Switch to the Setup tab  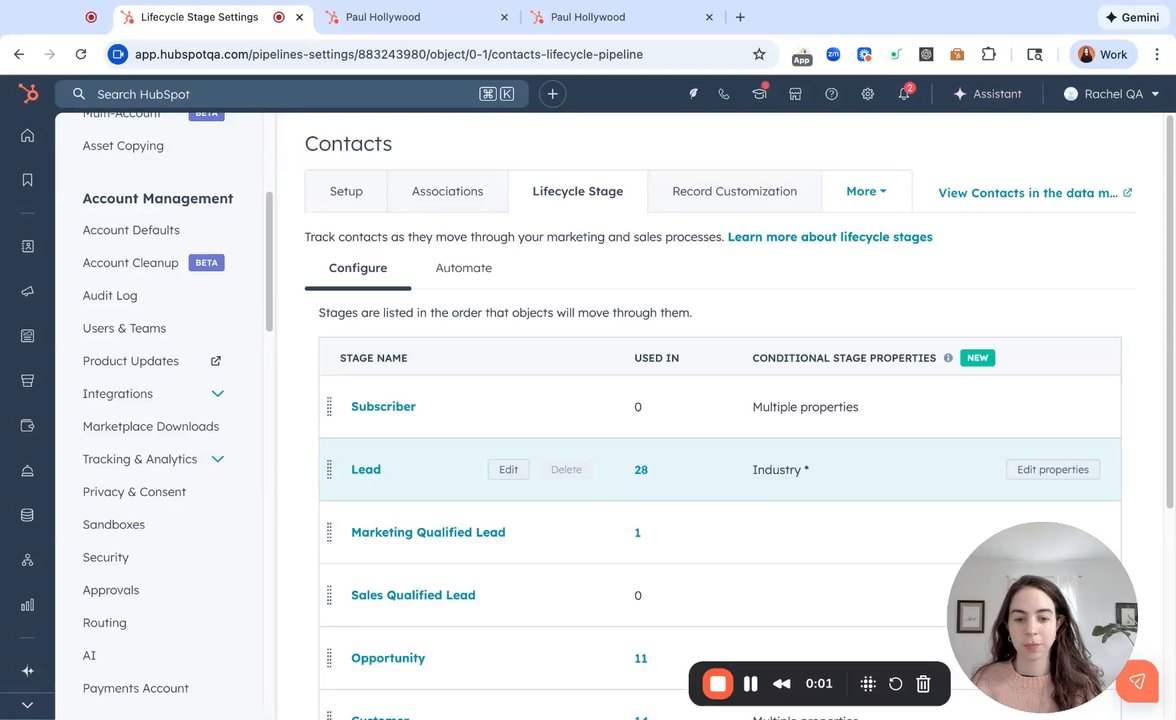pyautogui.click(x=346, y=191)
